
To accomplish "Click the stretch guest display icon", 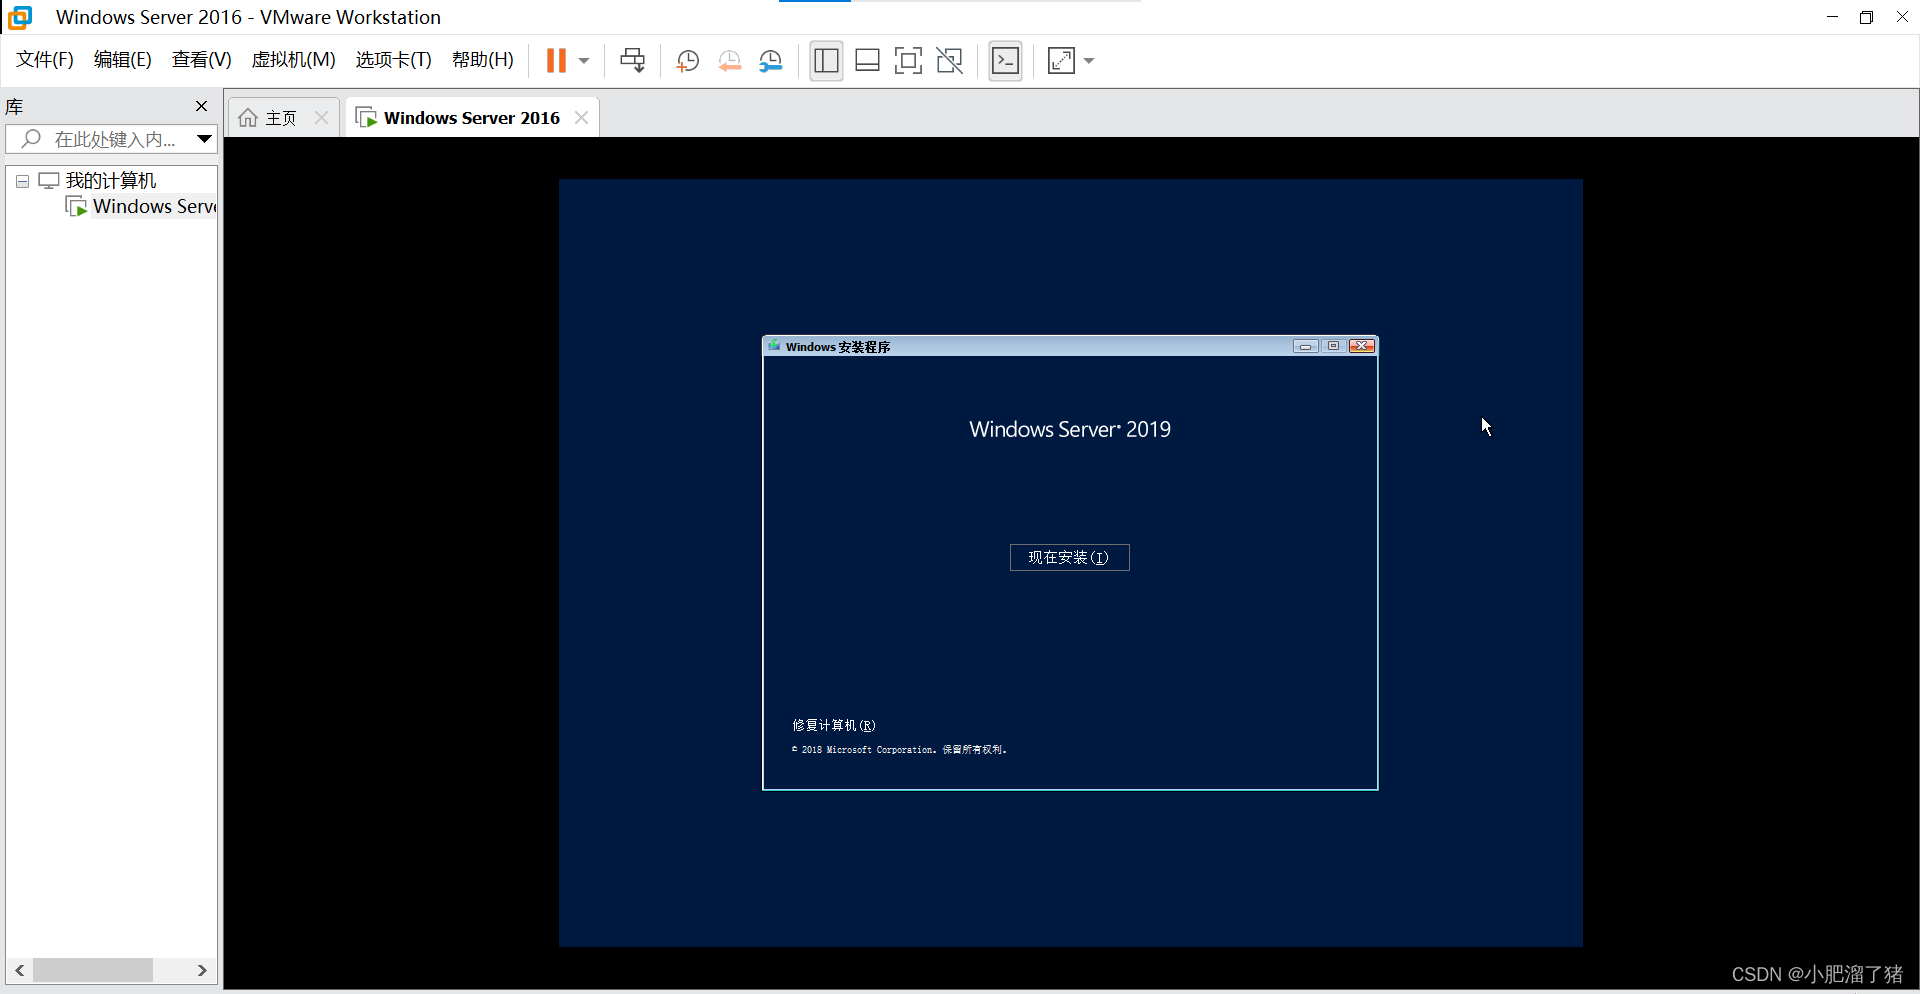I will click(x=1061, y=61).
